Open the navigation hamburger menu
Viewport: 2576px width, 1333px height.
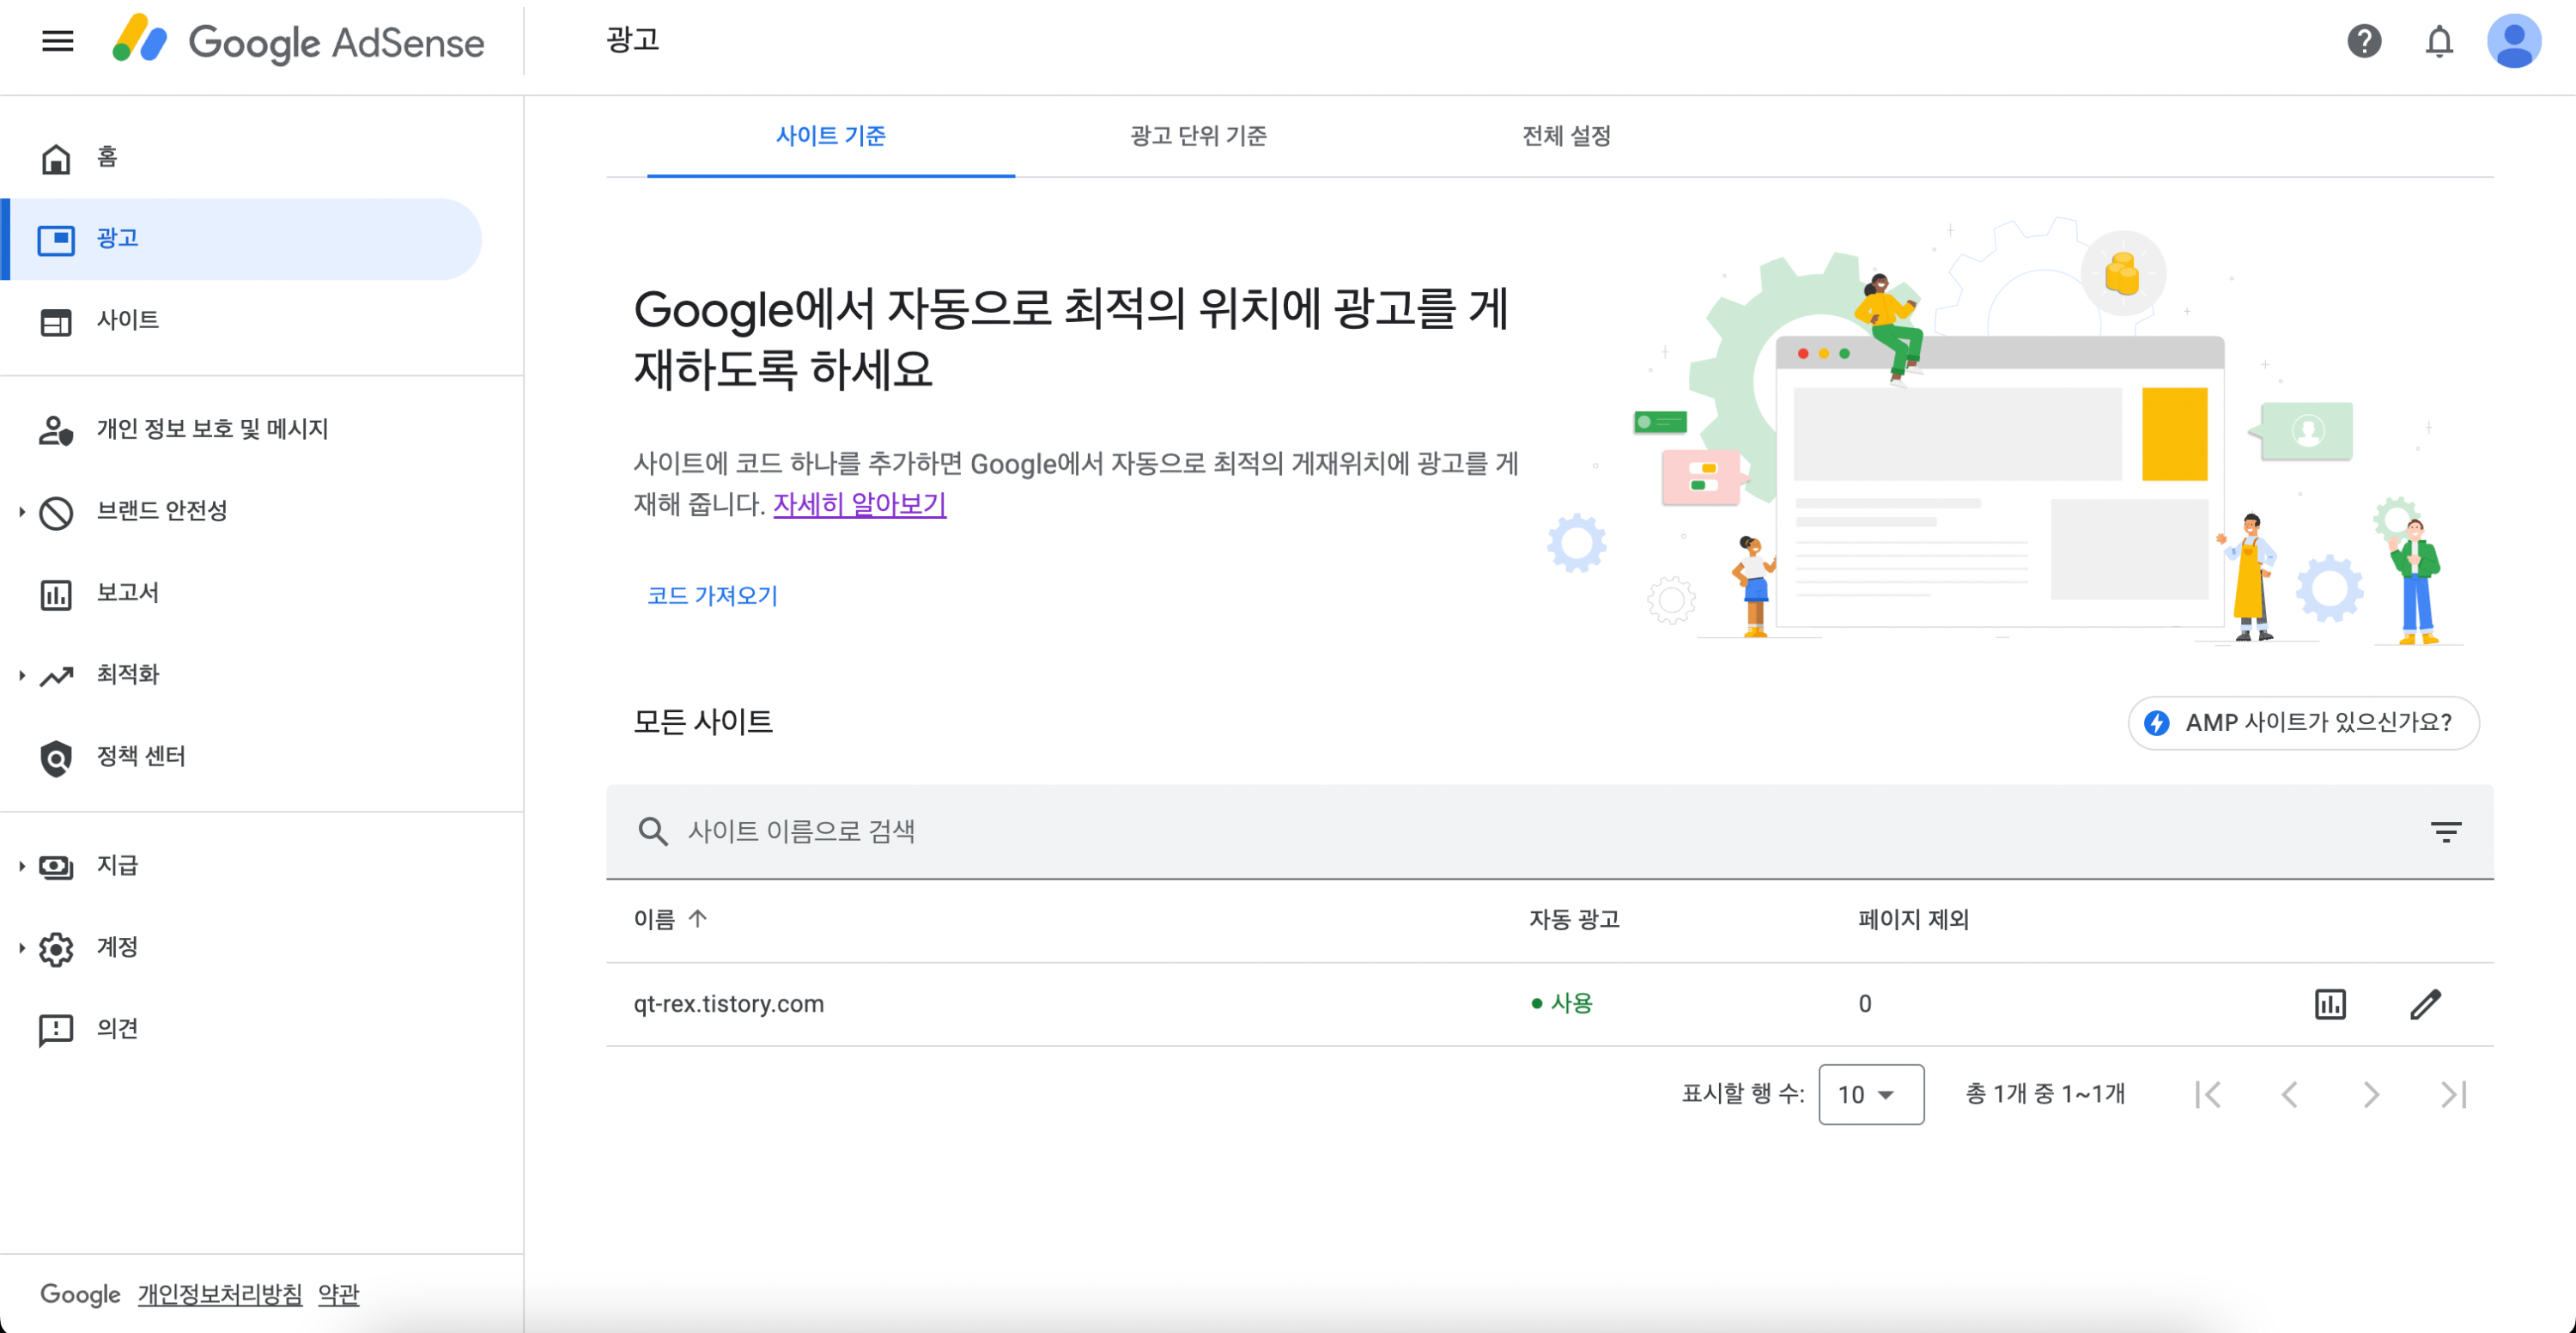coord(57,40)
